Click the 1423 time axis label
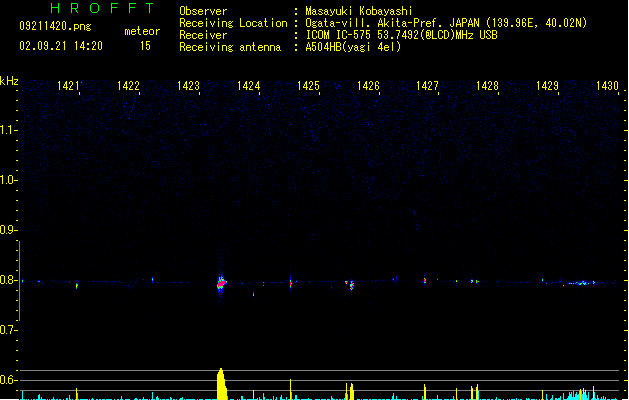 [x=189, y=86]
